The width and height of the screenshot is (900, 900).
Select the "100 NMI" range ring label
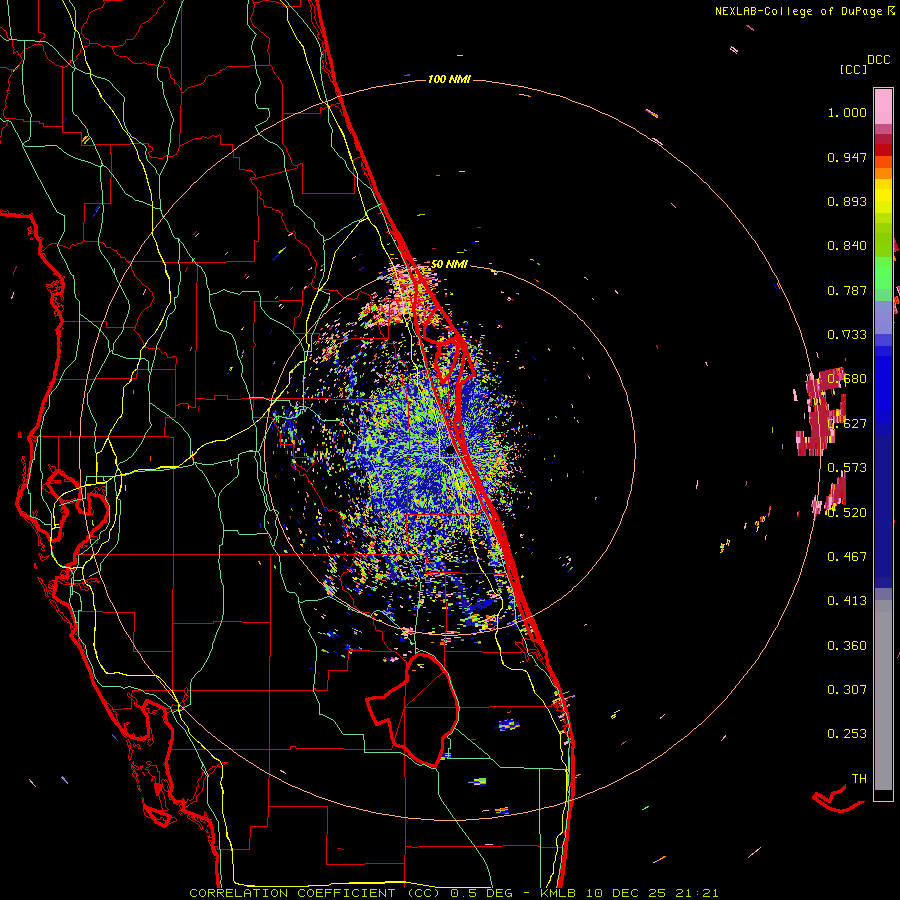point(449,79)
